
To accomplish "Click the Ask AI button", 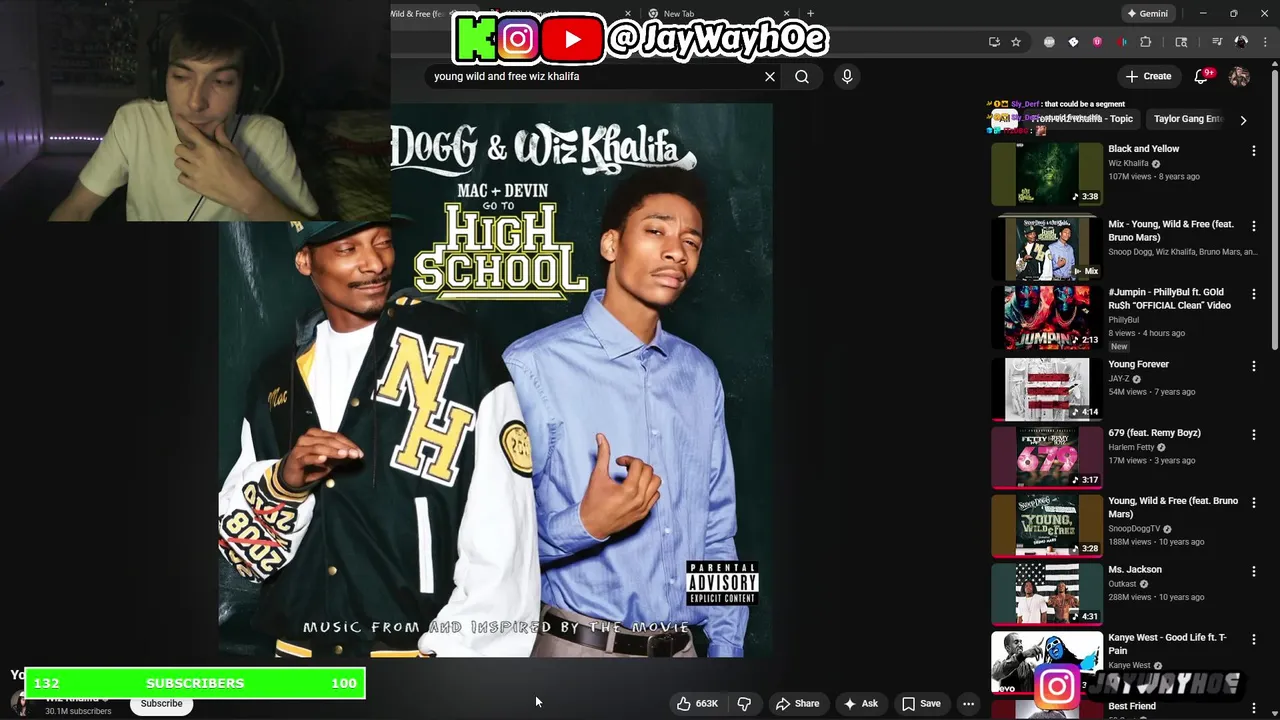I will [860, 704].
